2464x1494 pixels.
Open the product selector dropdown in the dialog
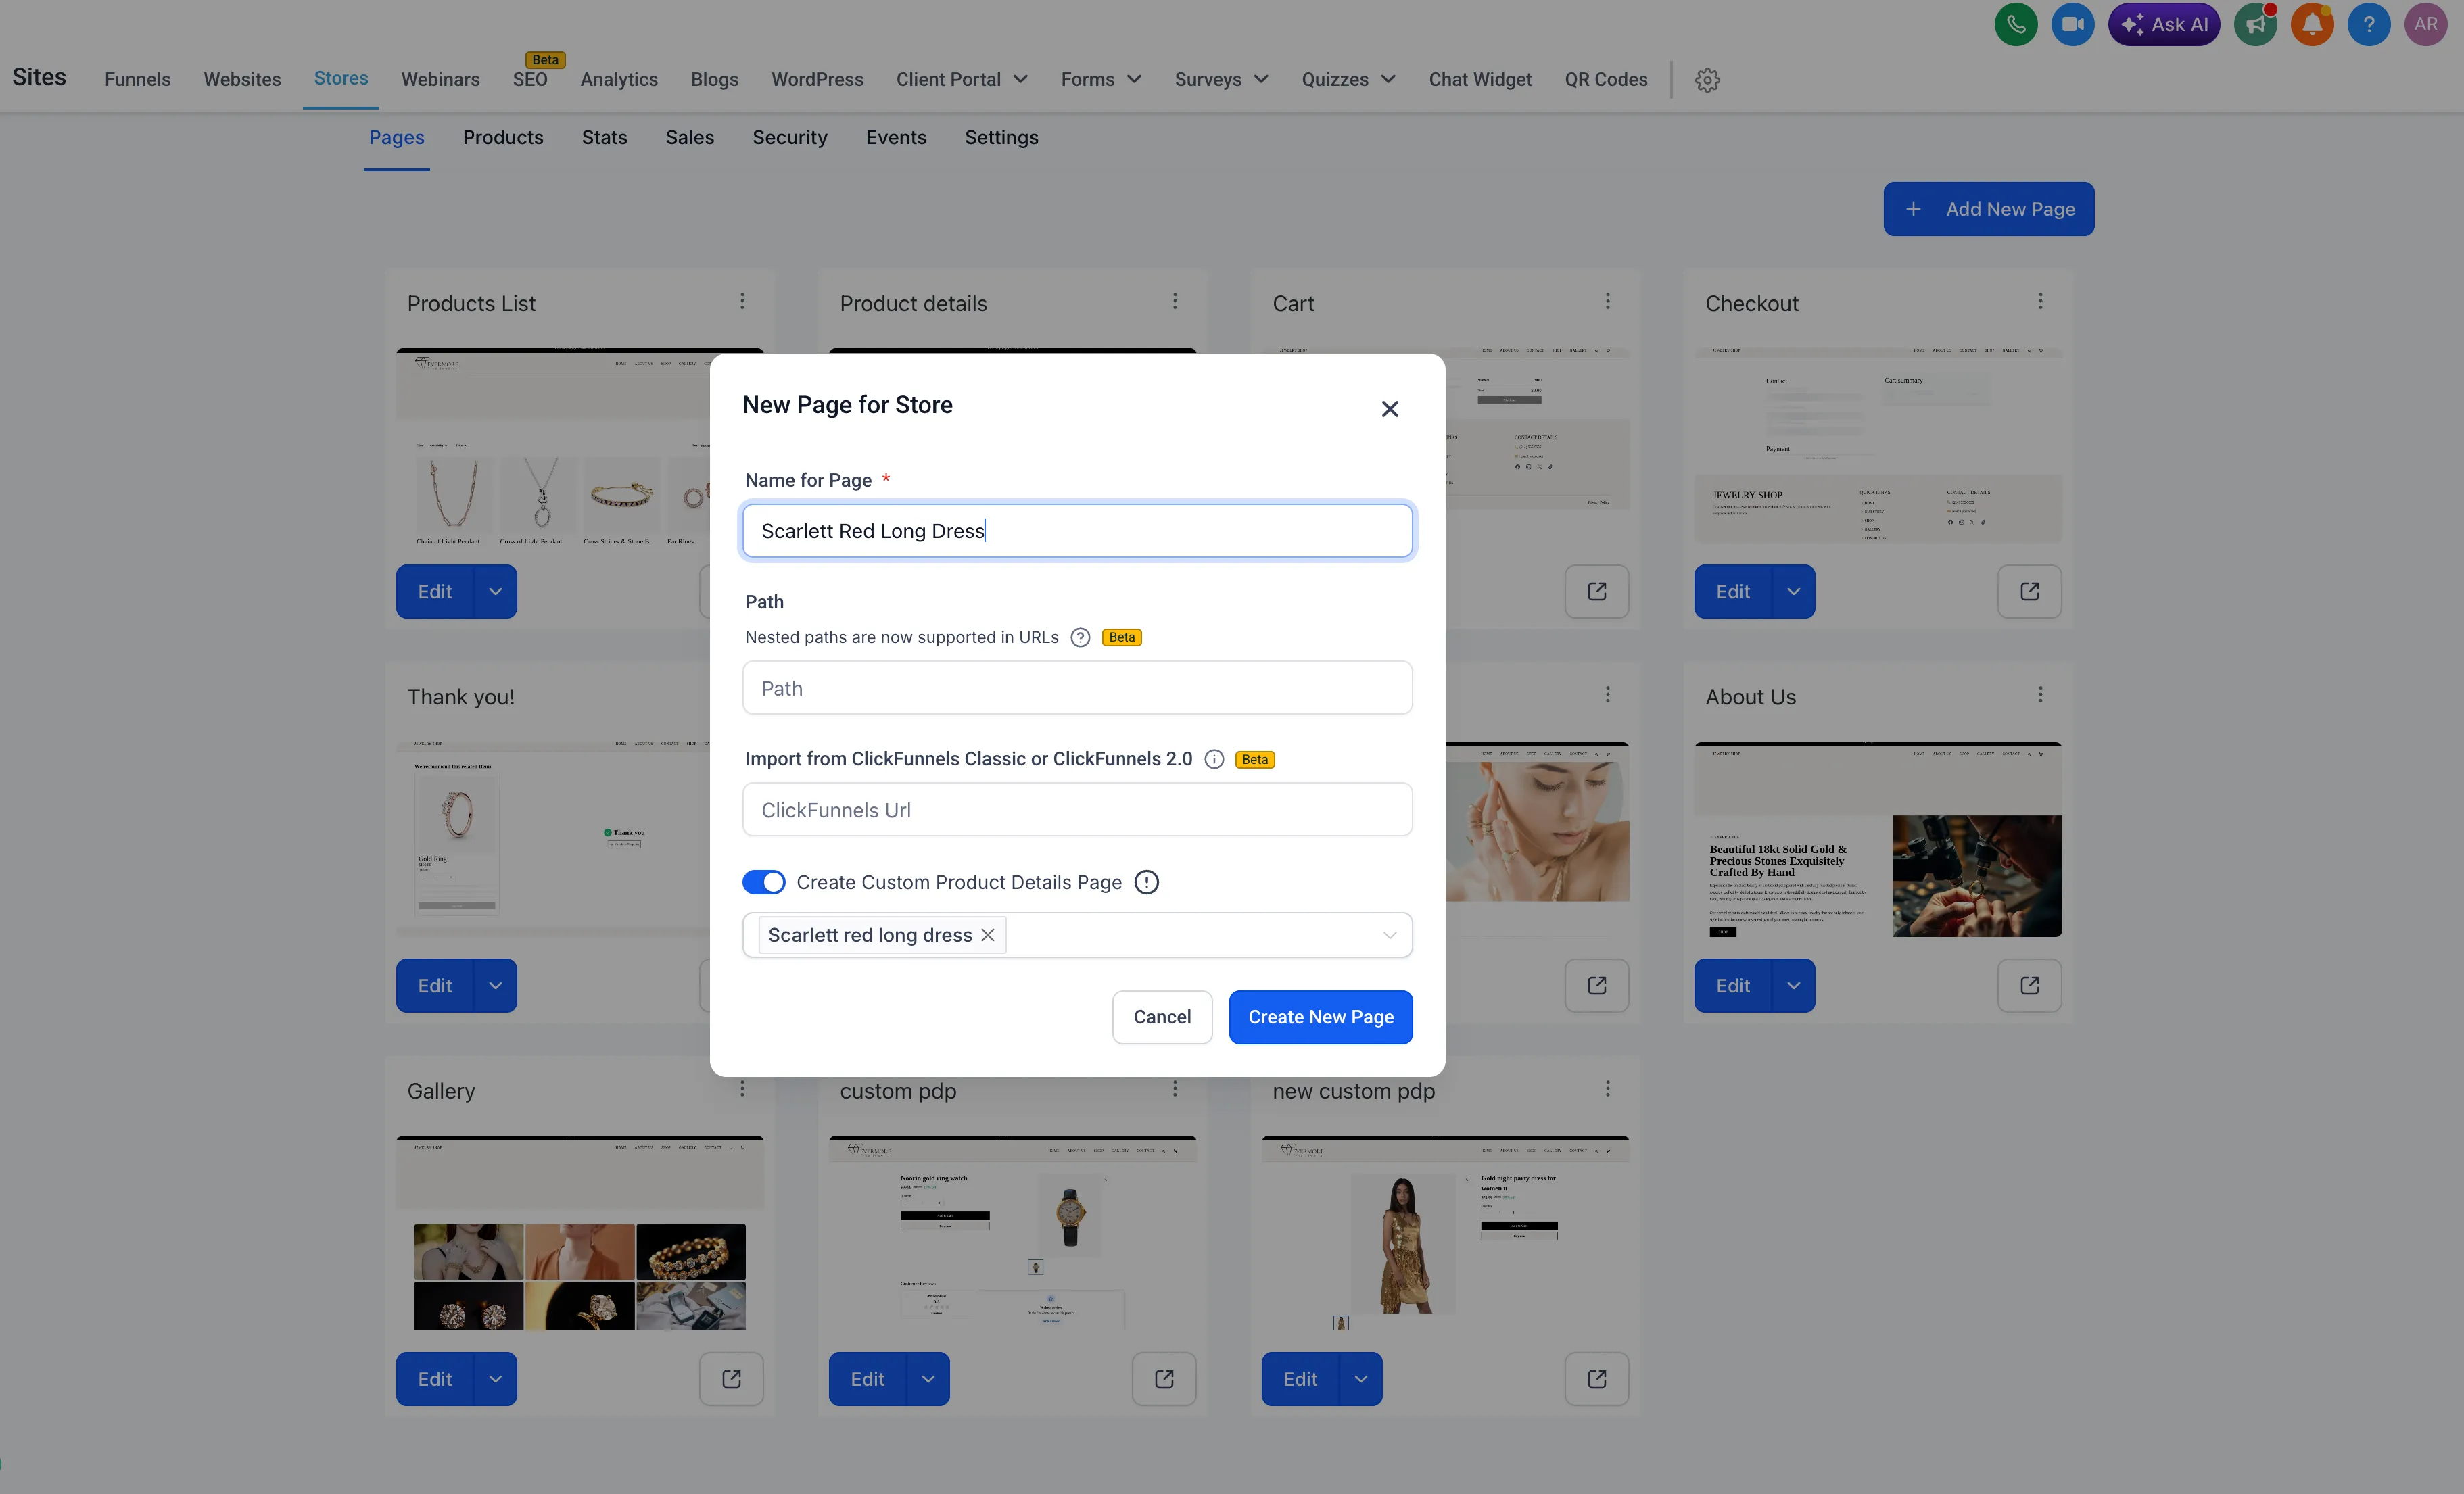tap(1389, 935)
